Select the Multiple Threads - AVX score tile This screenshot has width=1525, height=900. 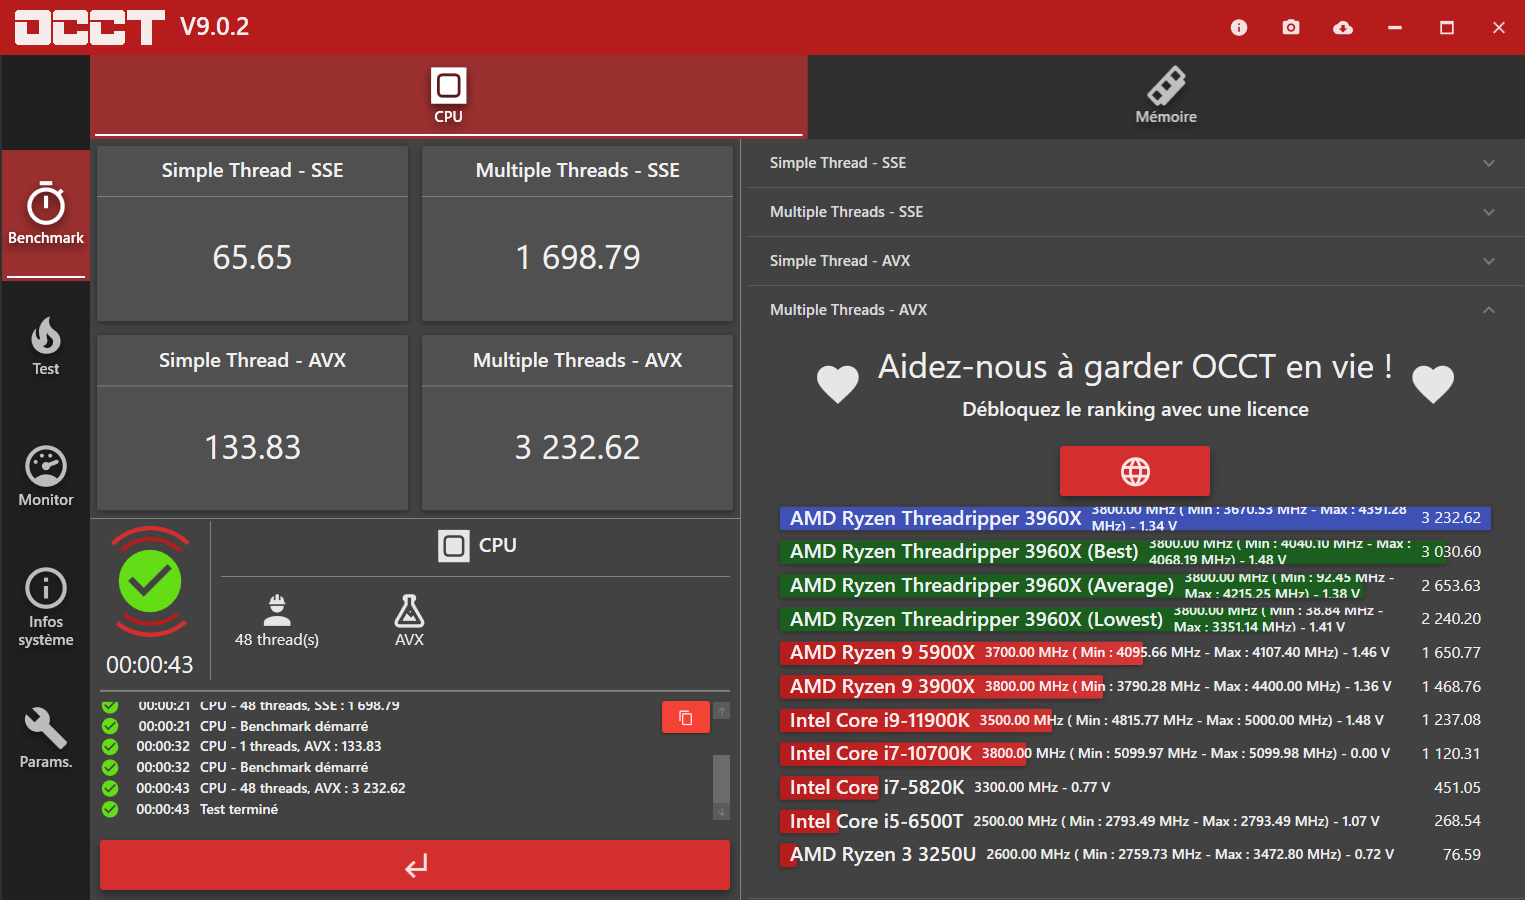(577, 423)
